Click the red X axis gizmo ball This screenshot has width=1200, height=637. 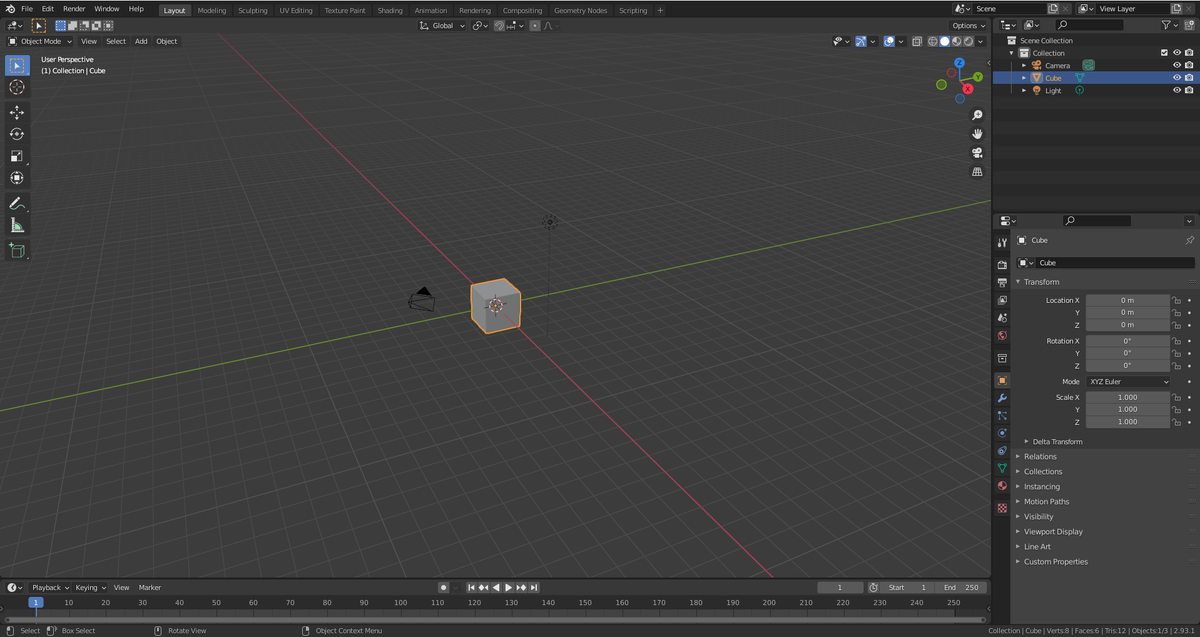tap(968, 89)
